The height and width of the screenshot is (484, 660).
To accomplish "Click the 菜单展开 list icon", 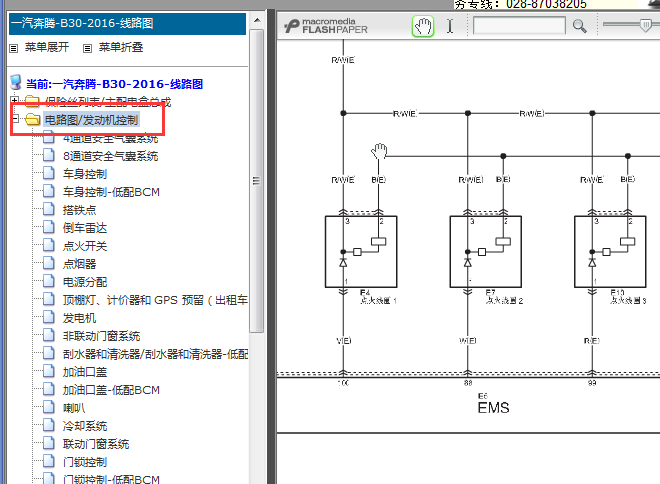I will click(x=14, y=48).
